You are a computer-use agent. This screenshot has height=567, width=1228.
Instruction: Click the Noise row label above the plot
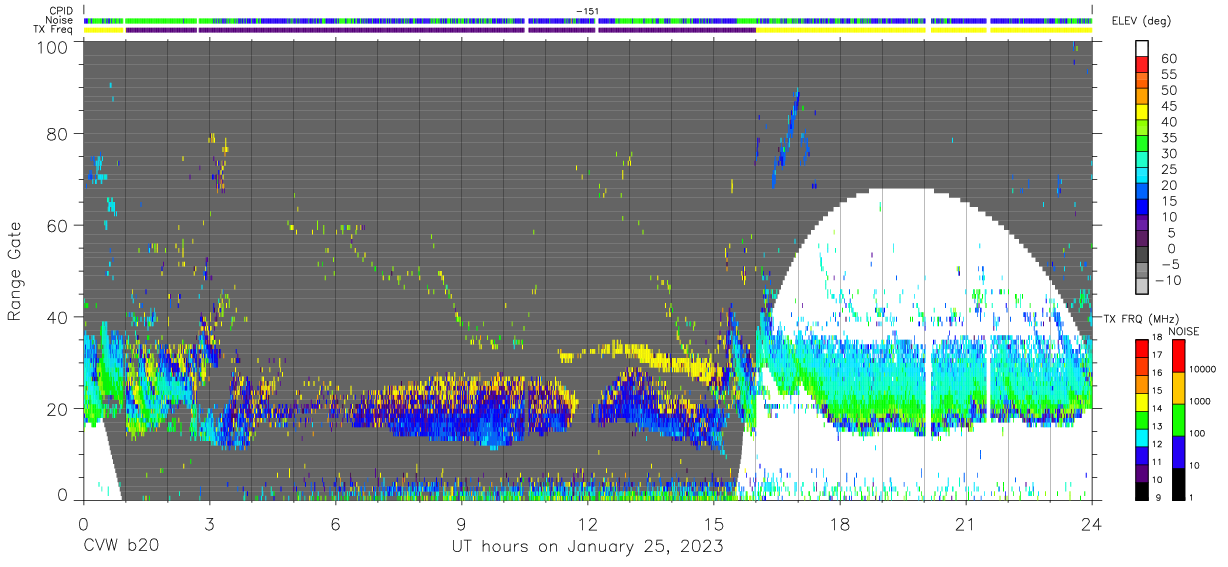tap(59, 20)
